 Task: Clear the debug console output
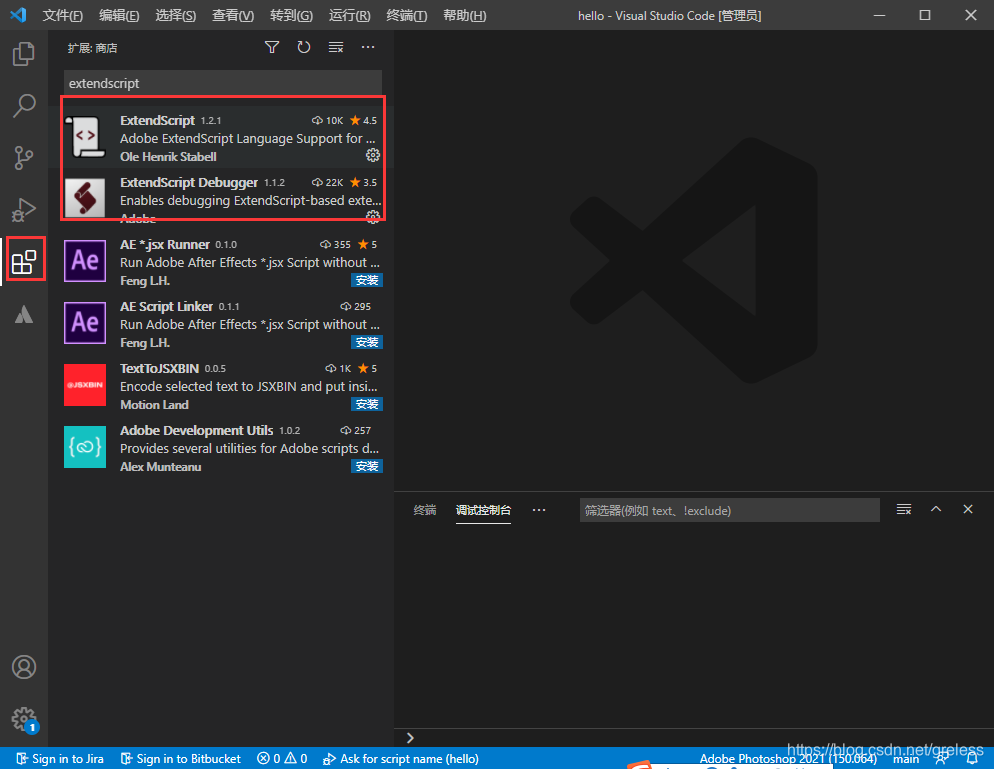tap(904, 509)
